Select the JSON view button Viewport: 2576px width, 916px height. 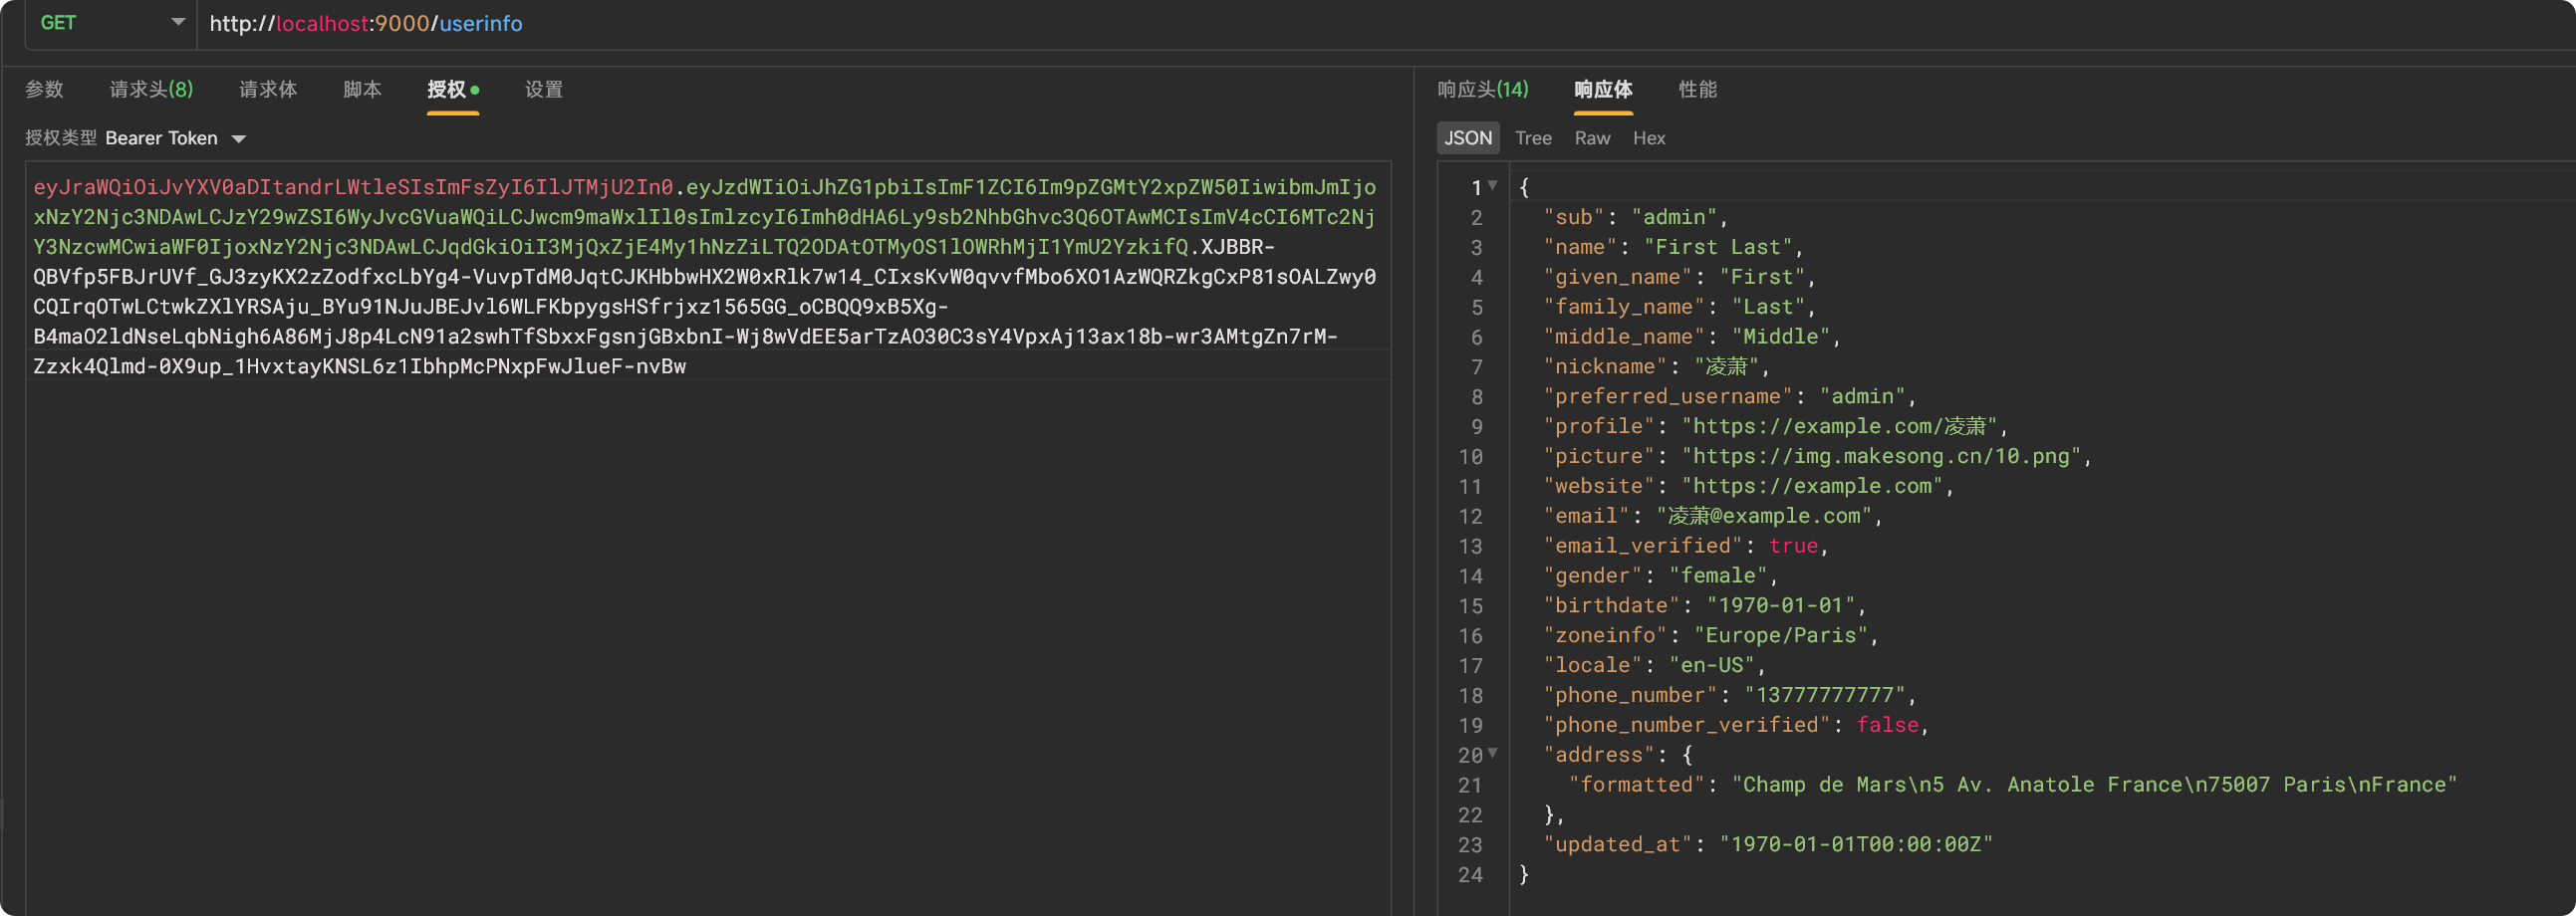(1467, 138)
